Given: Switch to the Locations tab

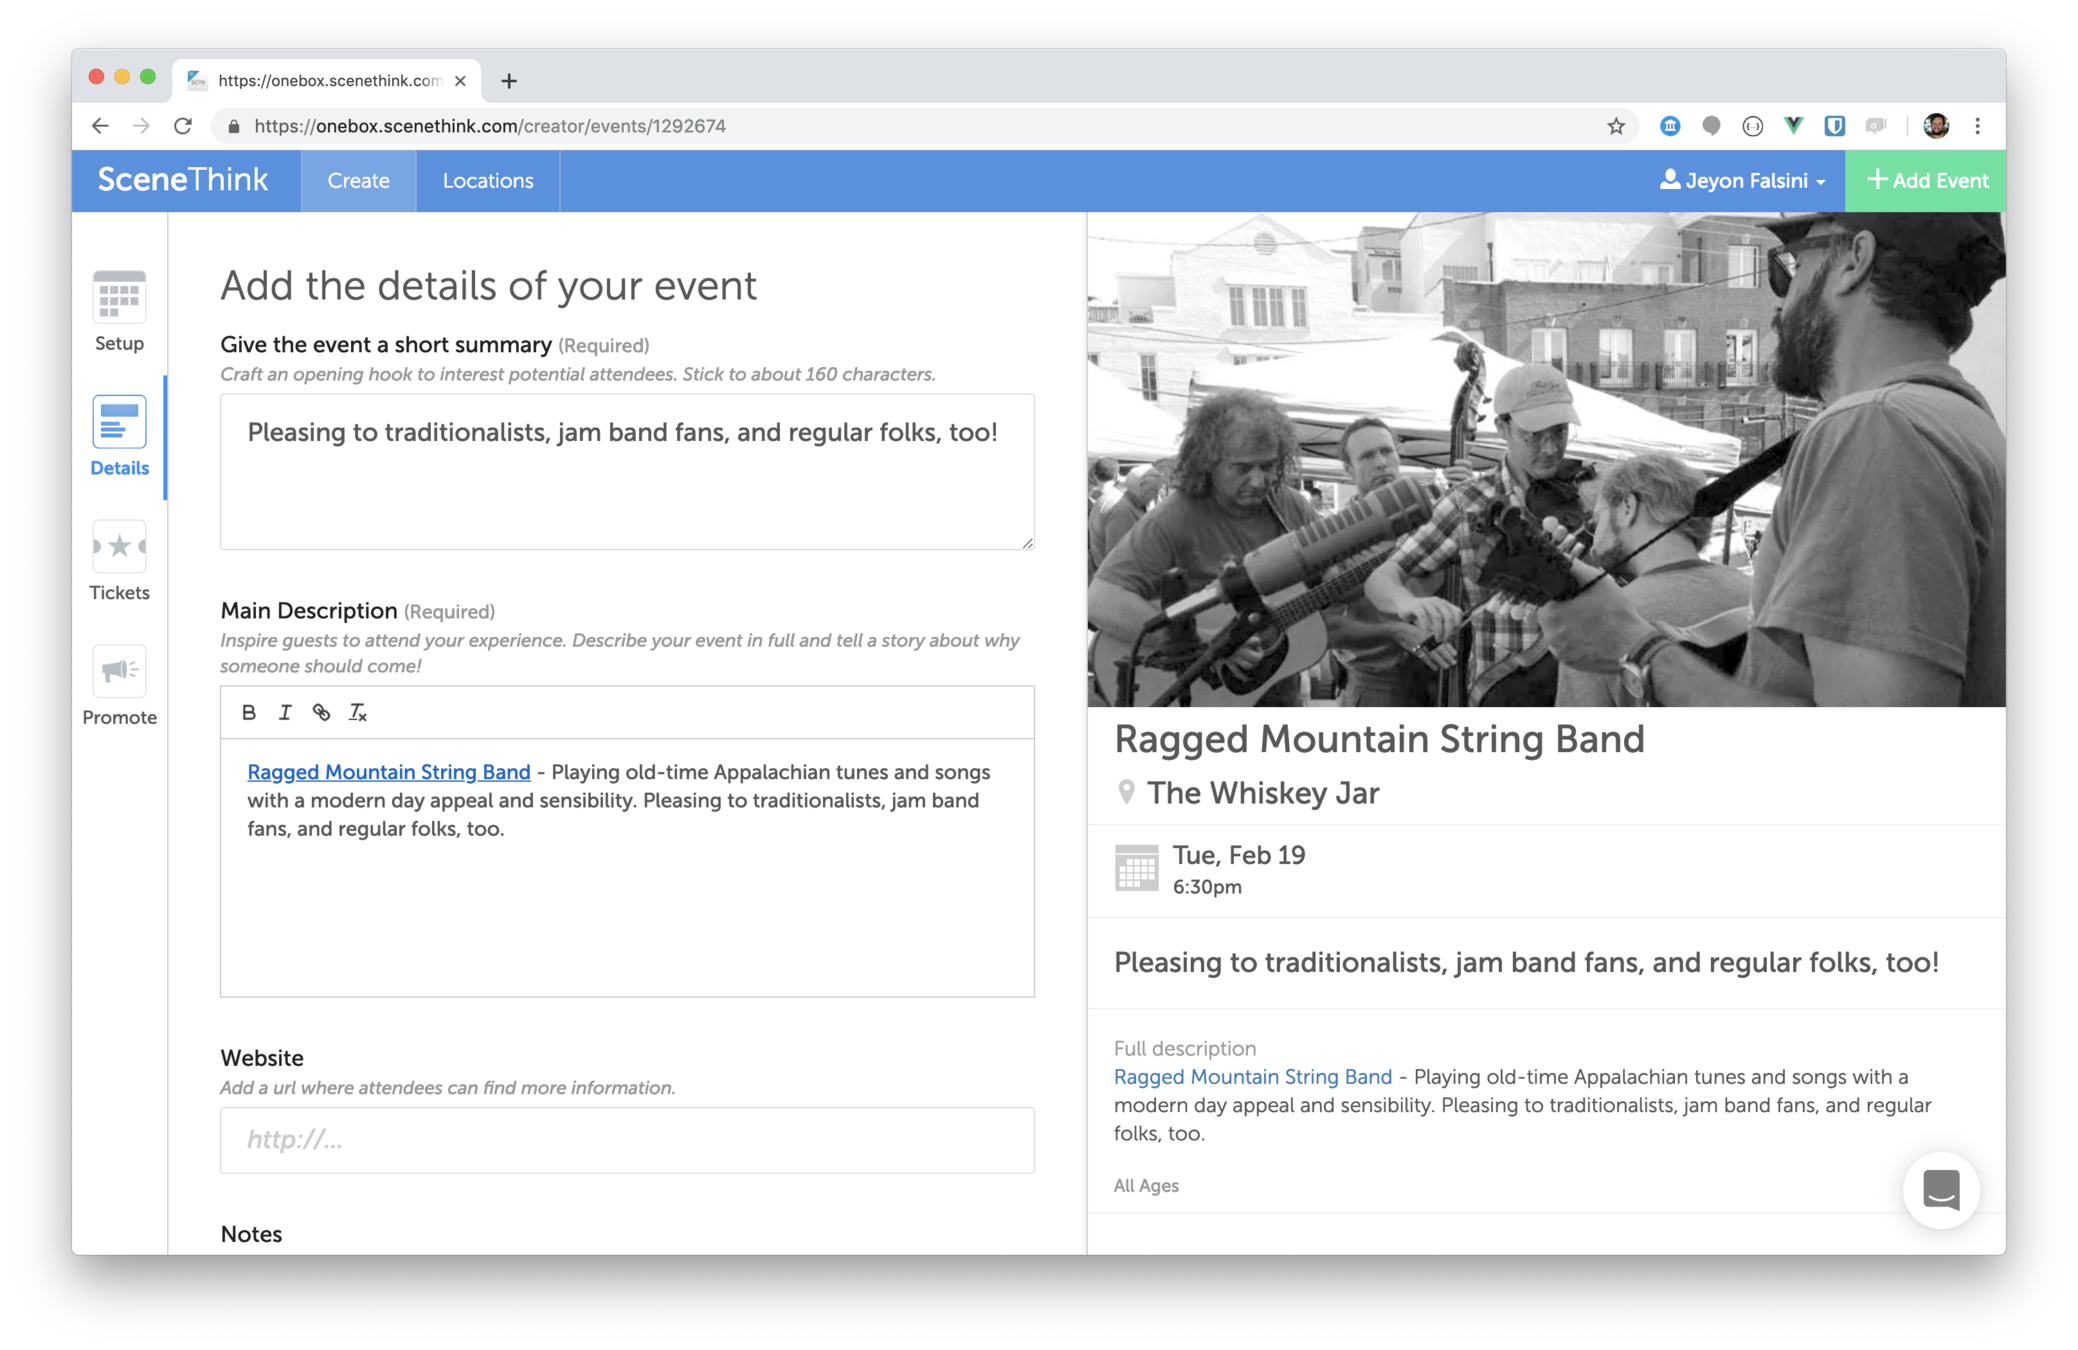Looking at the screenshot, I should [488, 181].
